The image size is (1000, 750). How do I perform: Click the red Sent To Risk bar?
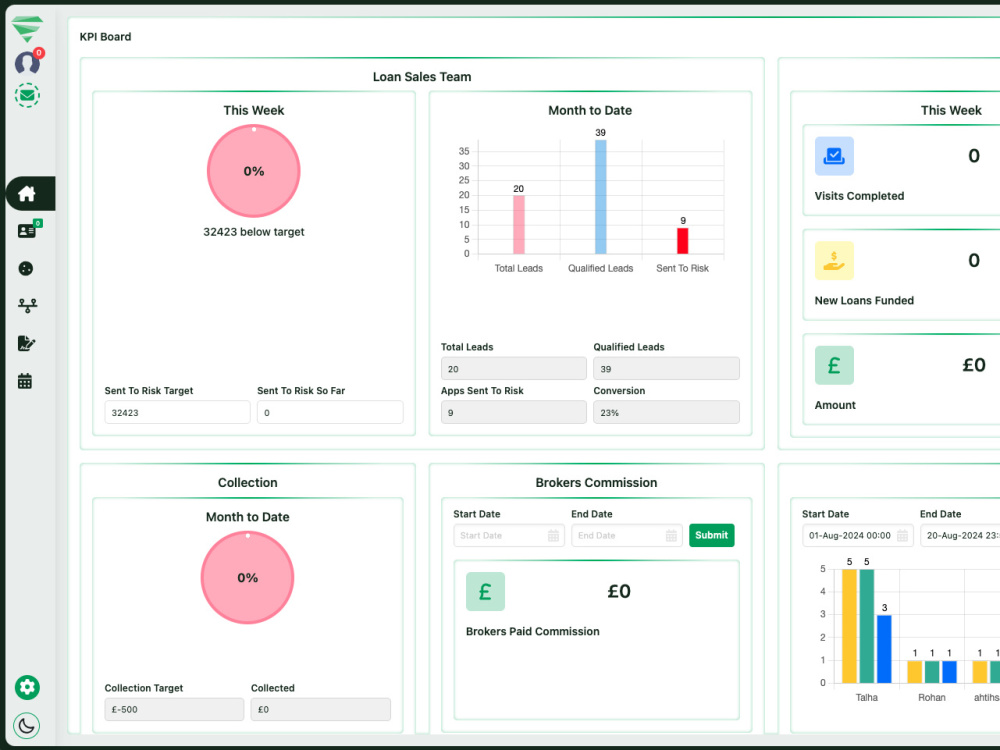(x=682, y=240)
